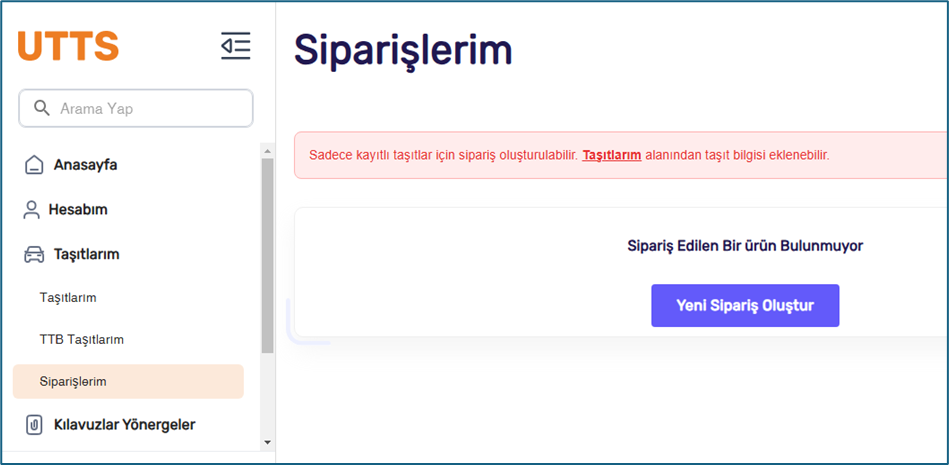The width and height of the screenshot is (949, 465).
Task: Follow the red Taşıtlarım link in the alert
Action: coord(612,155)
